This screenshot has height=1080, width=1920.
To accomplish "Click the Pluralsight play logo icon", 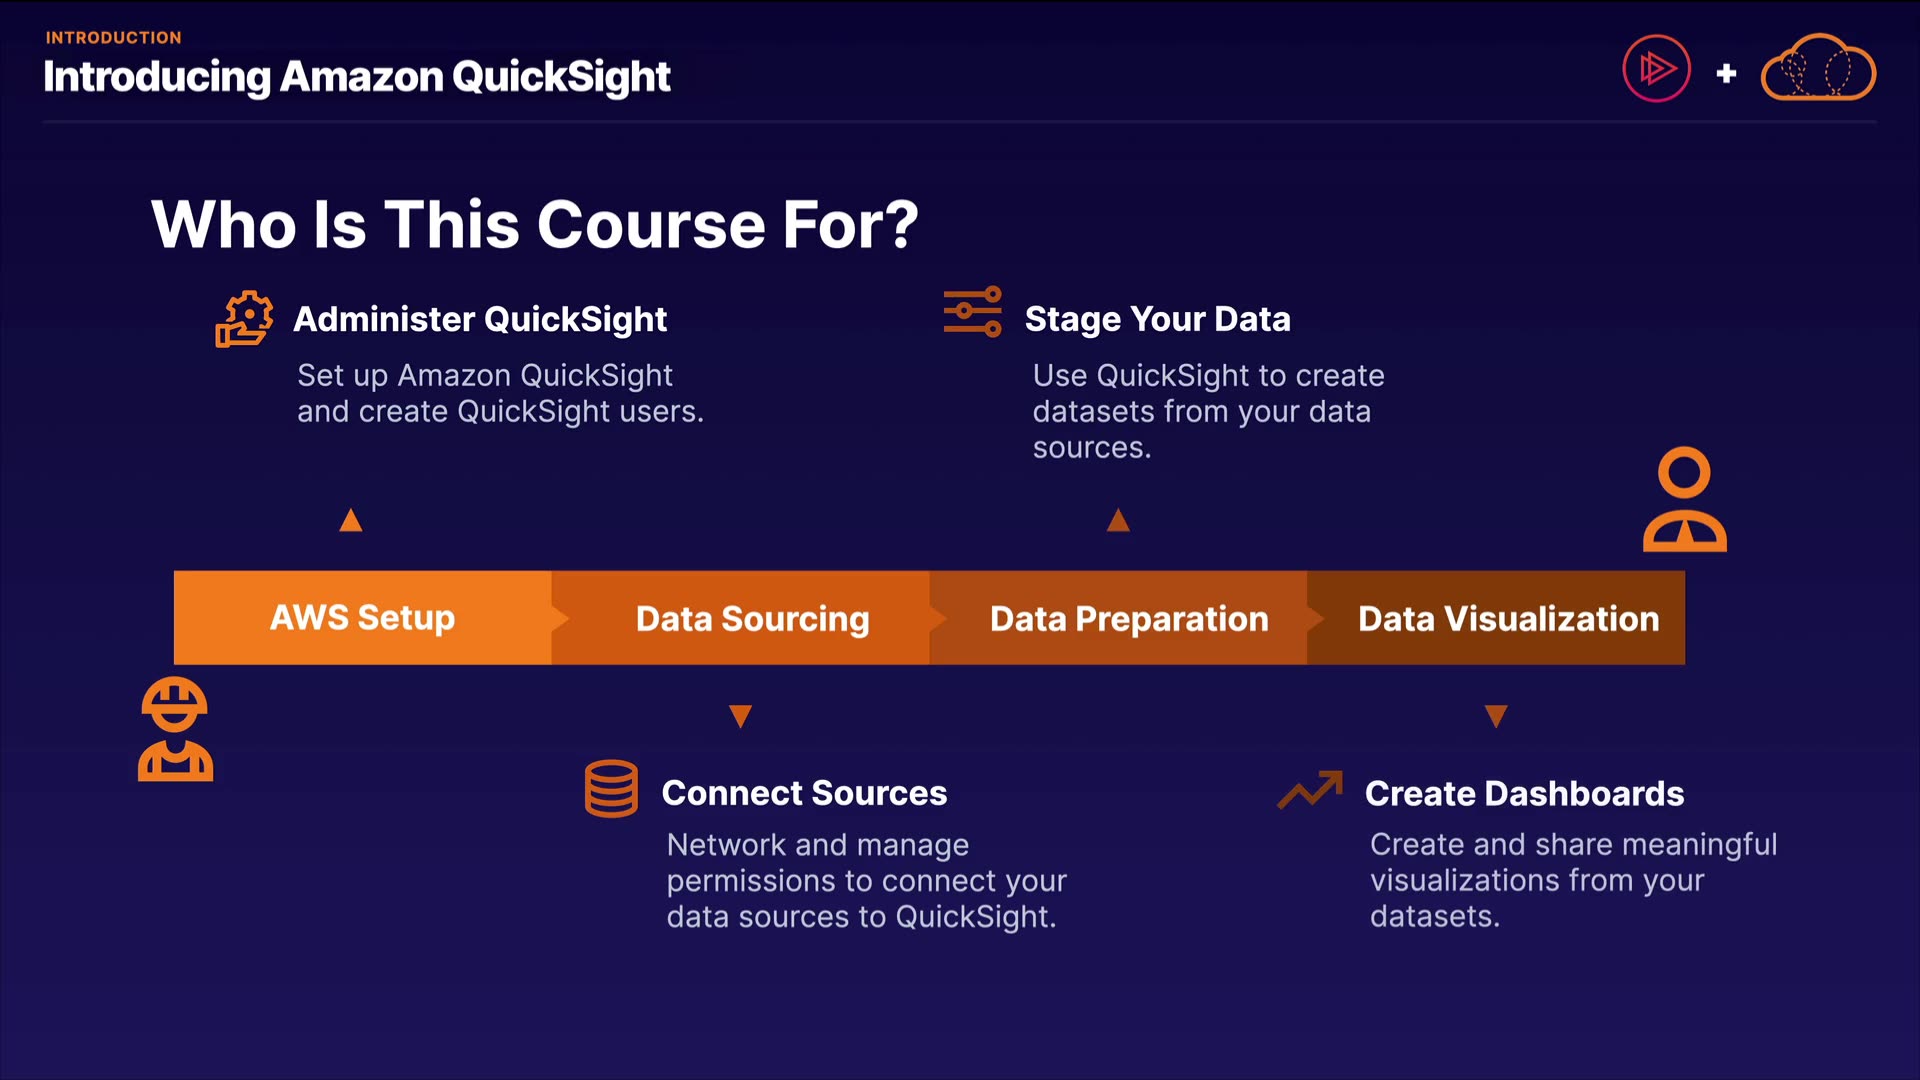I will 1656,69.
